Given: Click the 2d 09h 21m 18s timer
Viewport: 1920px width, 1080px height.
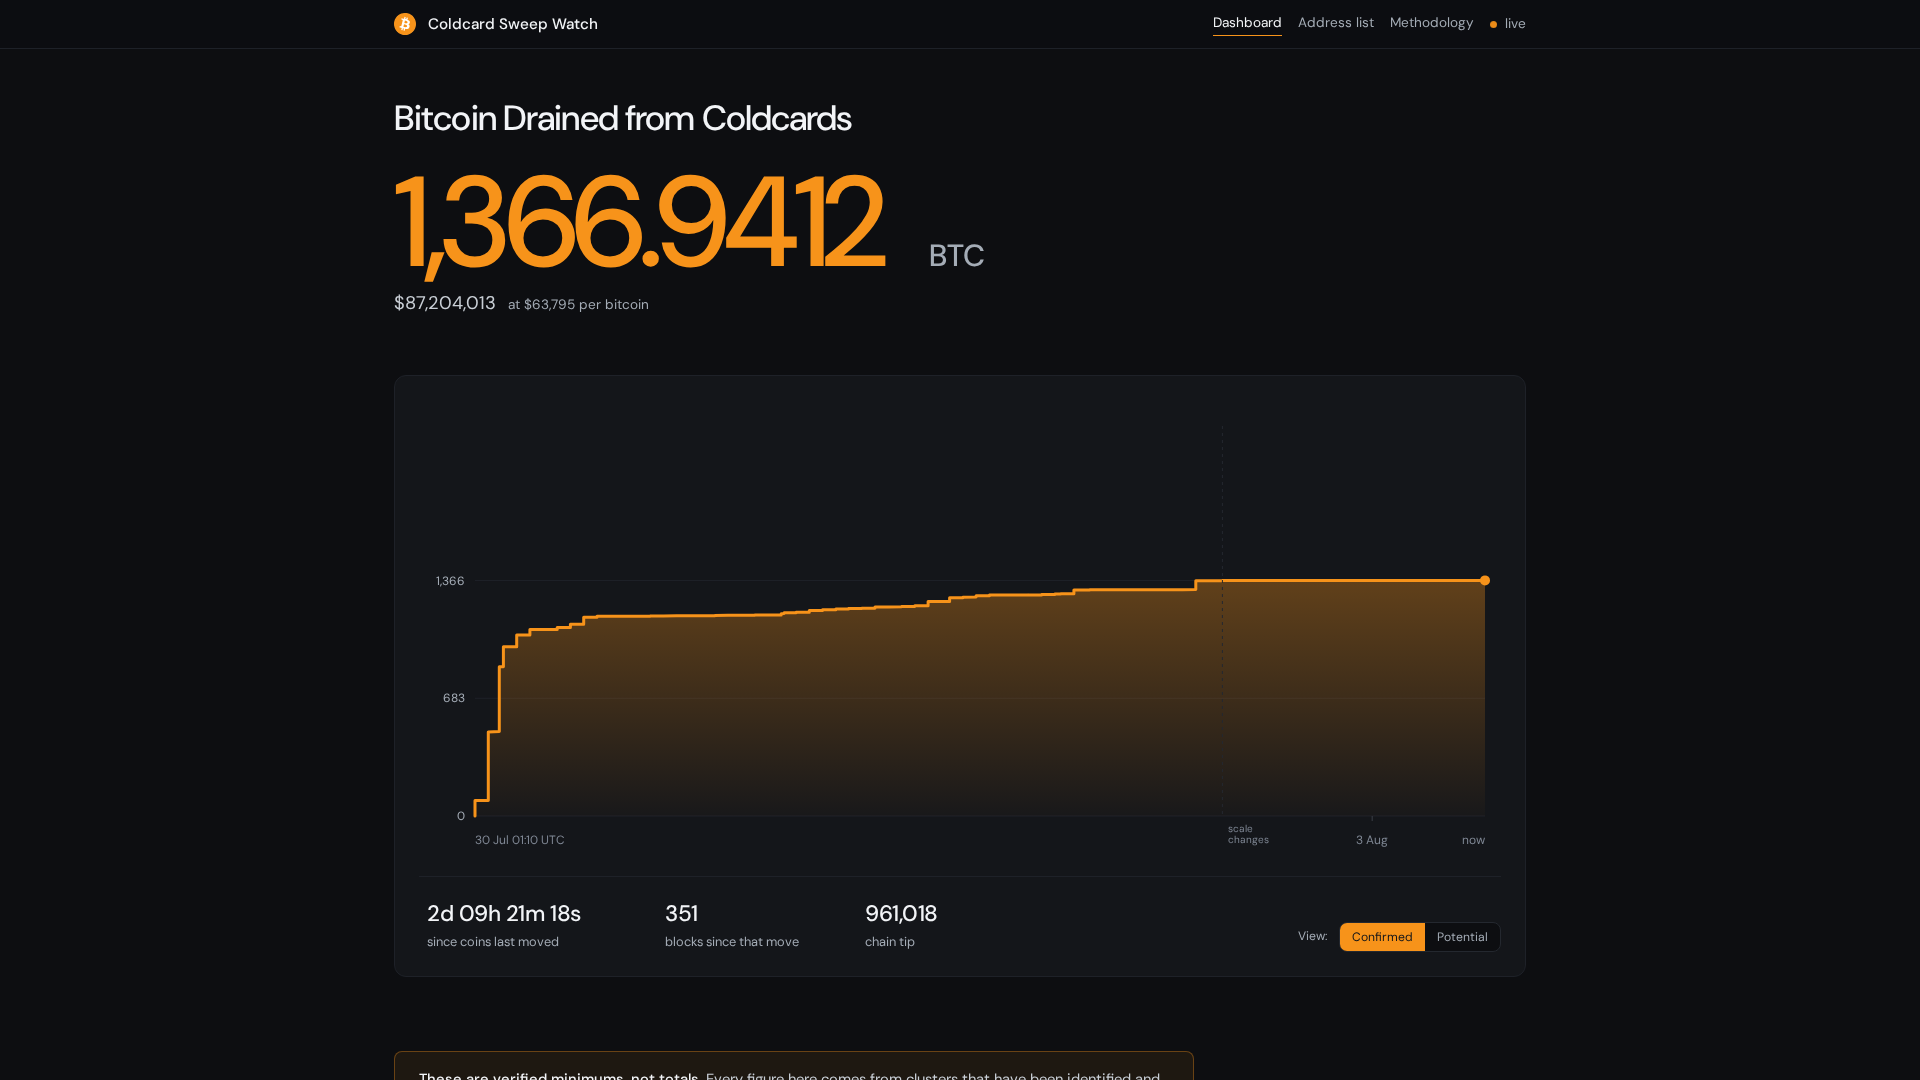Looking at the screenshot, I should tap(504, 914).
